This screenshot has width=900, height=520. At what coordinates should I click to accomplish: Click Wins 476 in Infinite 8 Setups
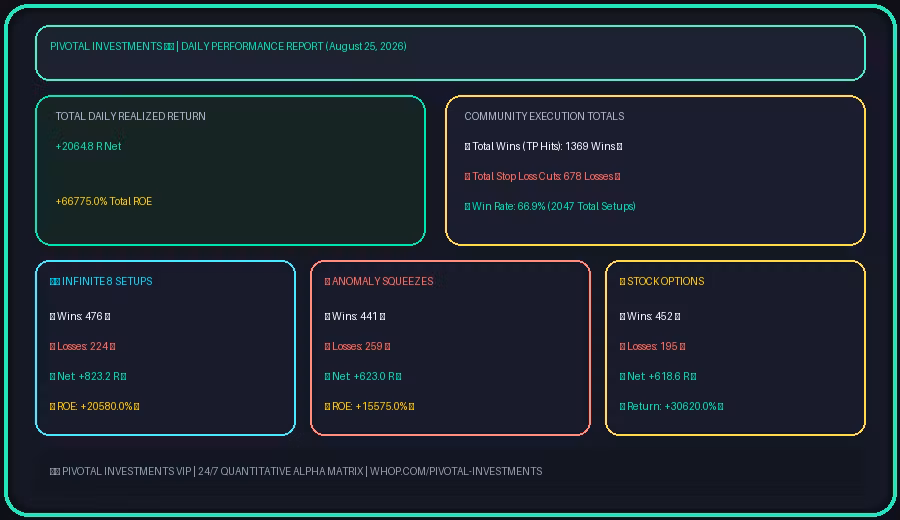(x=80, y=316)
